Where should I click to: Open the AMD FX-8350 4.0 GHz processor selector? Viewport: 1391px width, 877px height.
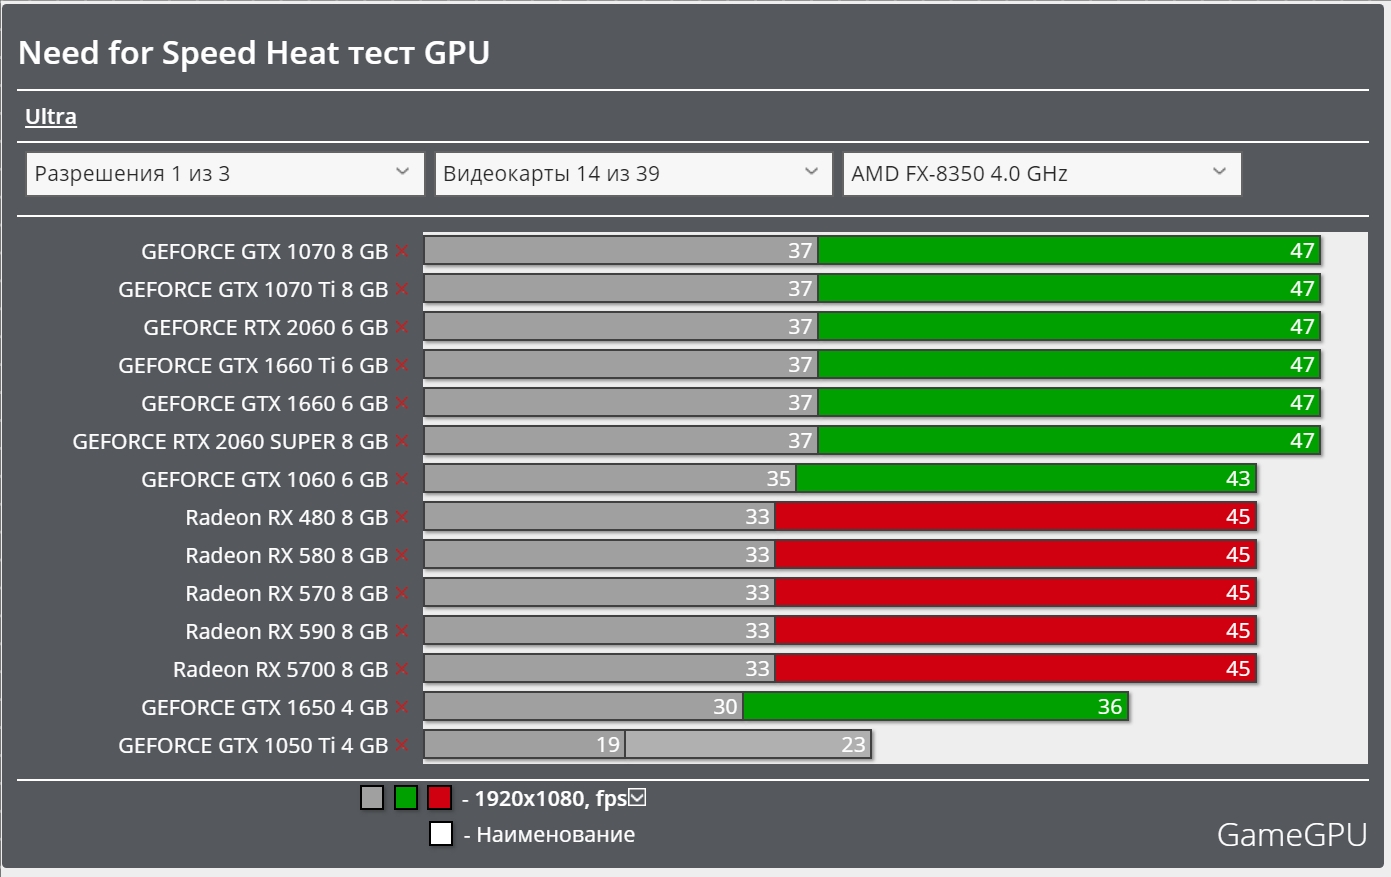(1041, 174)
